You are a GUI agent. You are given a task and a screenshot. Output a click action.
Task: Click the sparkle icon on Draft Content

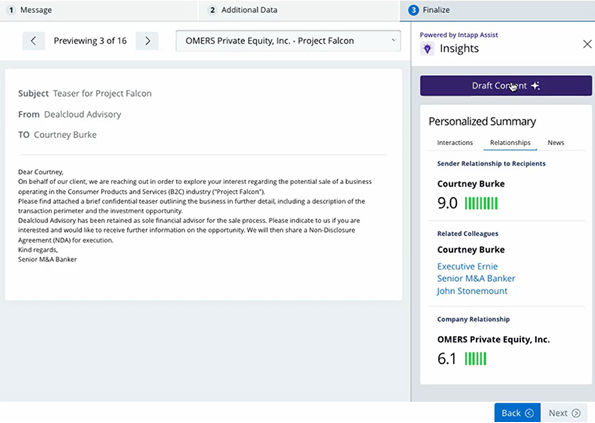pyautogui.click(x=535, y=86)
